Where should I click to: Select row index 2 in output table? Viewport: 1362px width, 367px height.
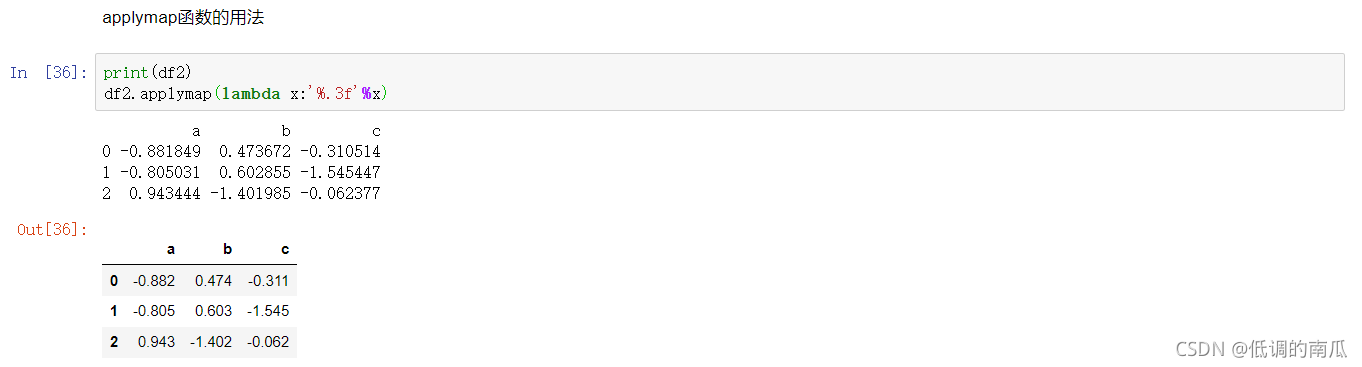[113, 342]
